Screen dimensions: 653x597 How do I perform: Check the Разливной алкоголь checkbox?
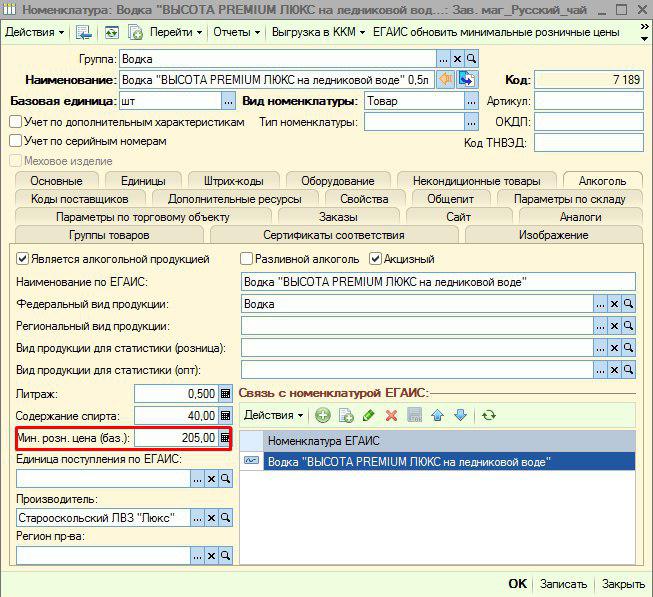coord(246,259)
